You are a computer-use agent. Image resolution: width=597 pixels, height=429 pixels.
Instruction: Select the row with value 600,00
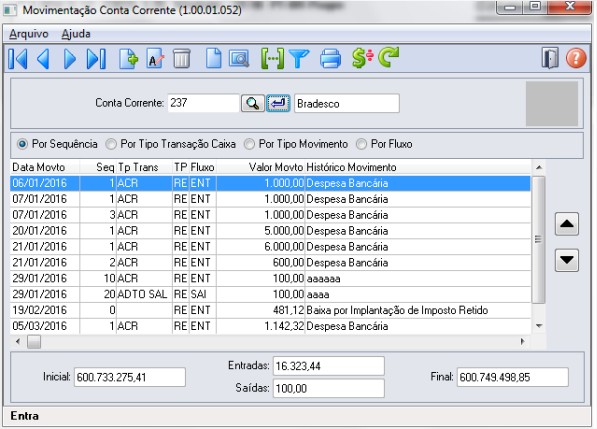(x=270, y=263)
